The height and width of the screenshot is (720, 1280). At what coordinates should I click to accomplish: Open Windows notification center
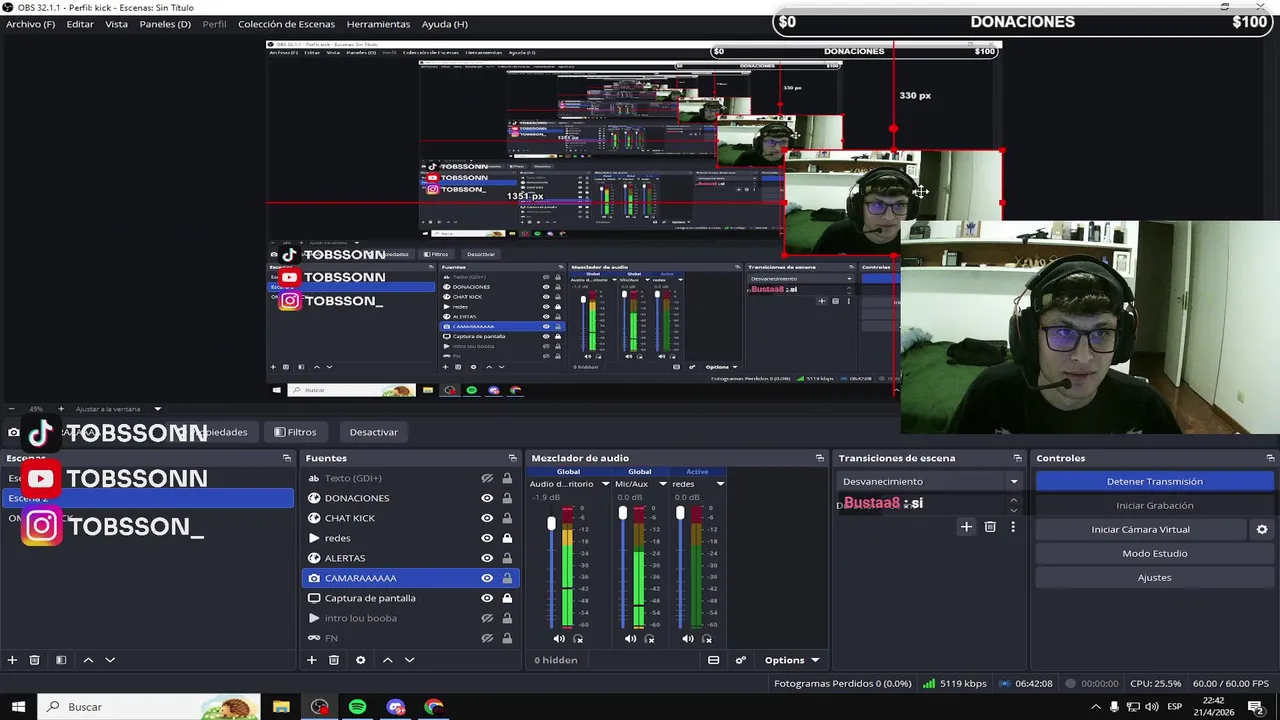tap(1255, 707)
